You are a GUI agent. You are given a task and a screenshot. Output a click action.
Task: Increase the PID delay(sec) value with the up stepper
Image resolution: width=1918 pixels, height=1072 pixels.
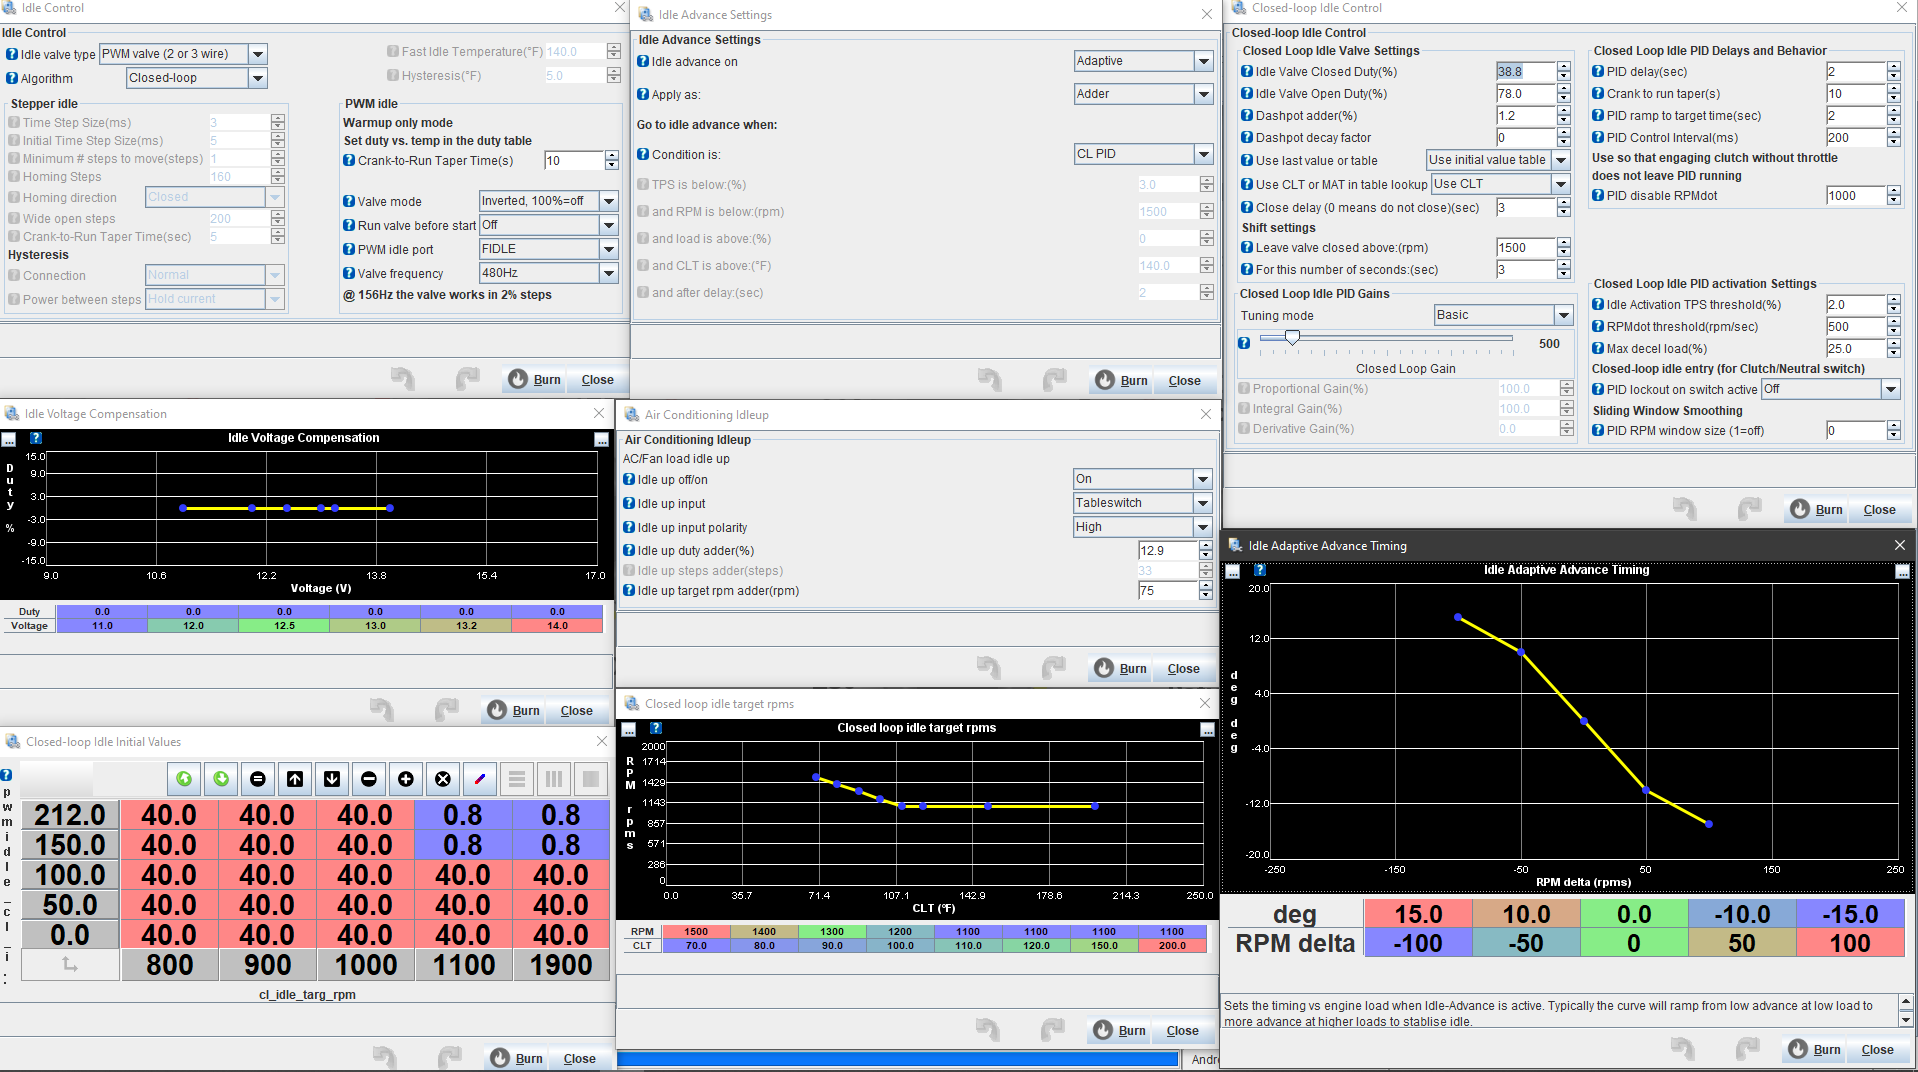1893,67
